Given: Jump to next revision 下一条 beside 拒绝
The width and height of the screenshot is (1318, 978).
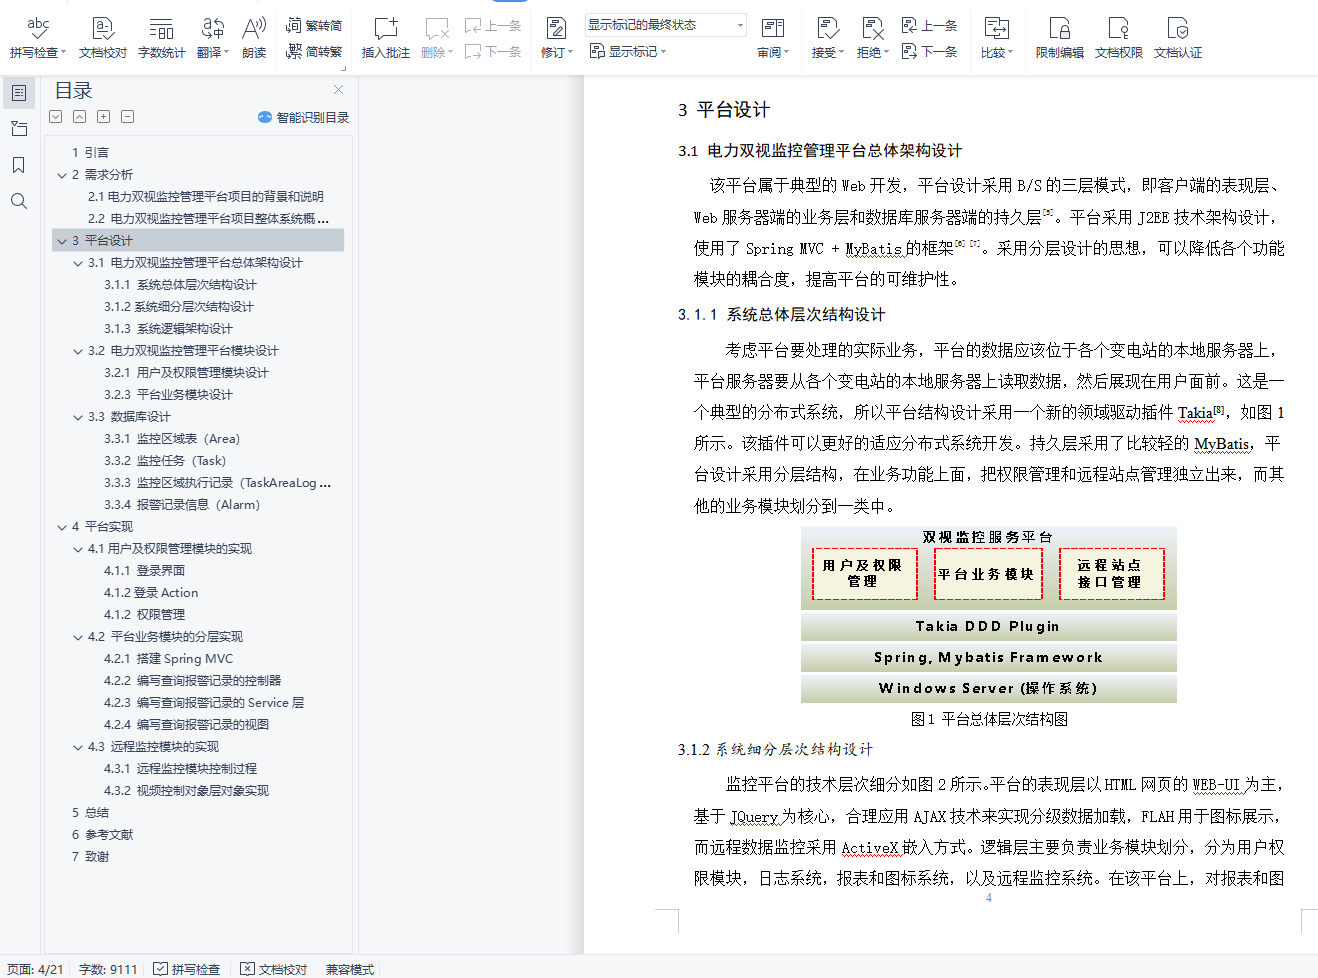Looking at the screenshot, I should 930,51.
